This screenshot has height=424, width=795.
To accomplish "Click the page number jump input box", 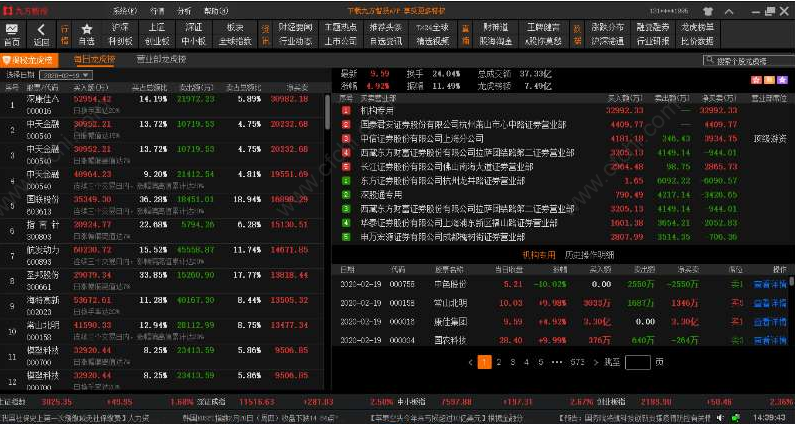I will click(637, 362).
